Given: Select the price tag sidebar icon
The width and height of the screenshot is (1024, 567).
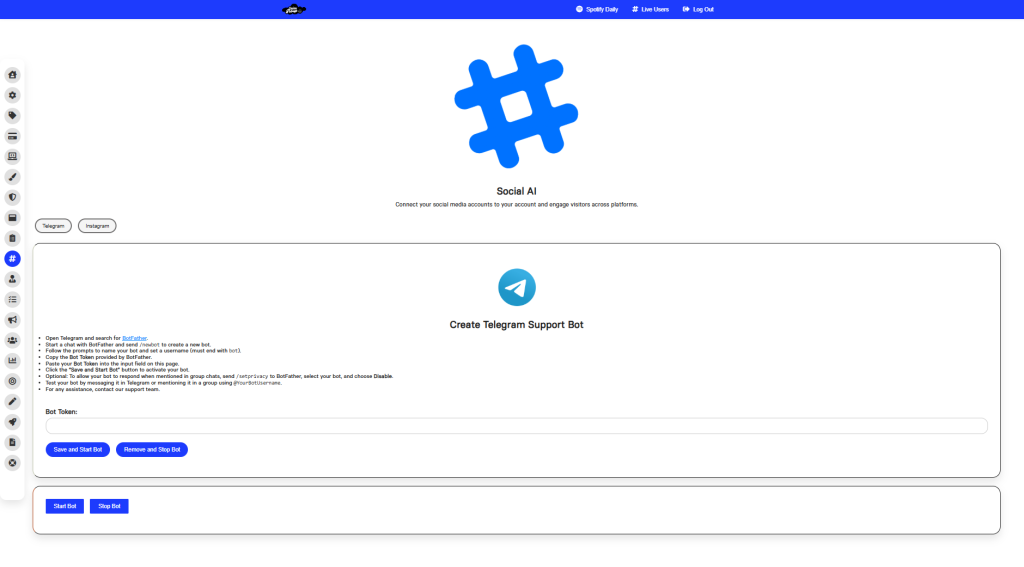Looking at the screenshot, I should (12, 116).
